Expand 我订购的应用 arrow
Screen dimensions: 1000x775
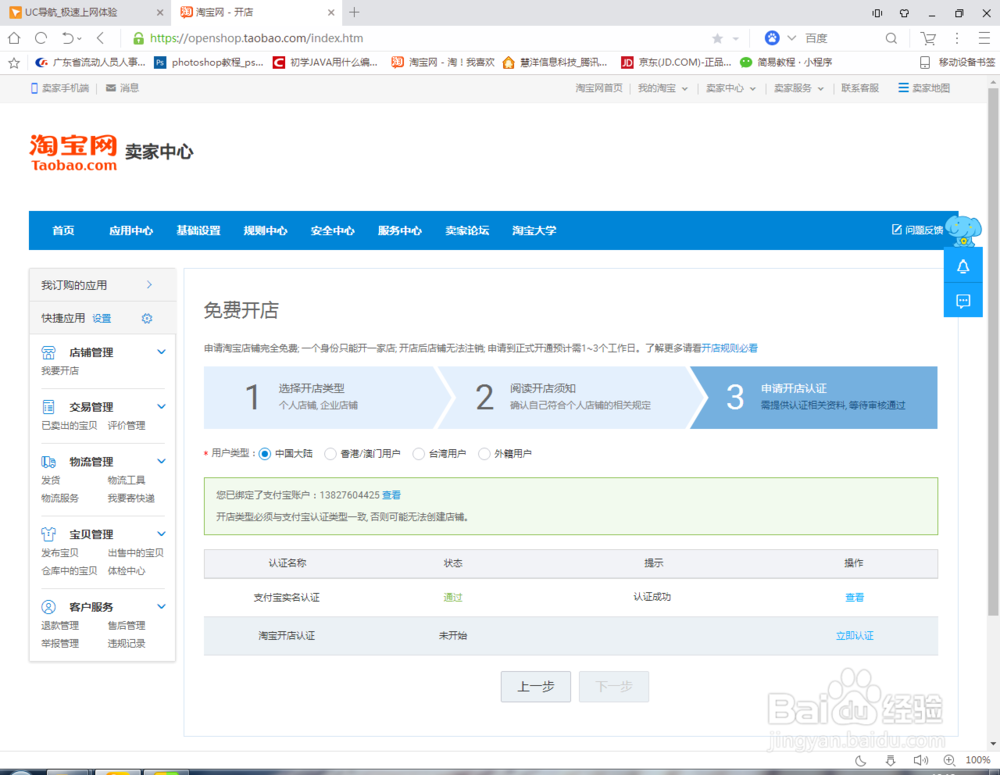[149, 284]
